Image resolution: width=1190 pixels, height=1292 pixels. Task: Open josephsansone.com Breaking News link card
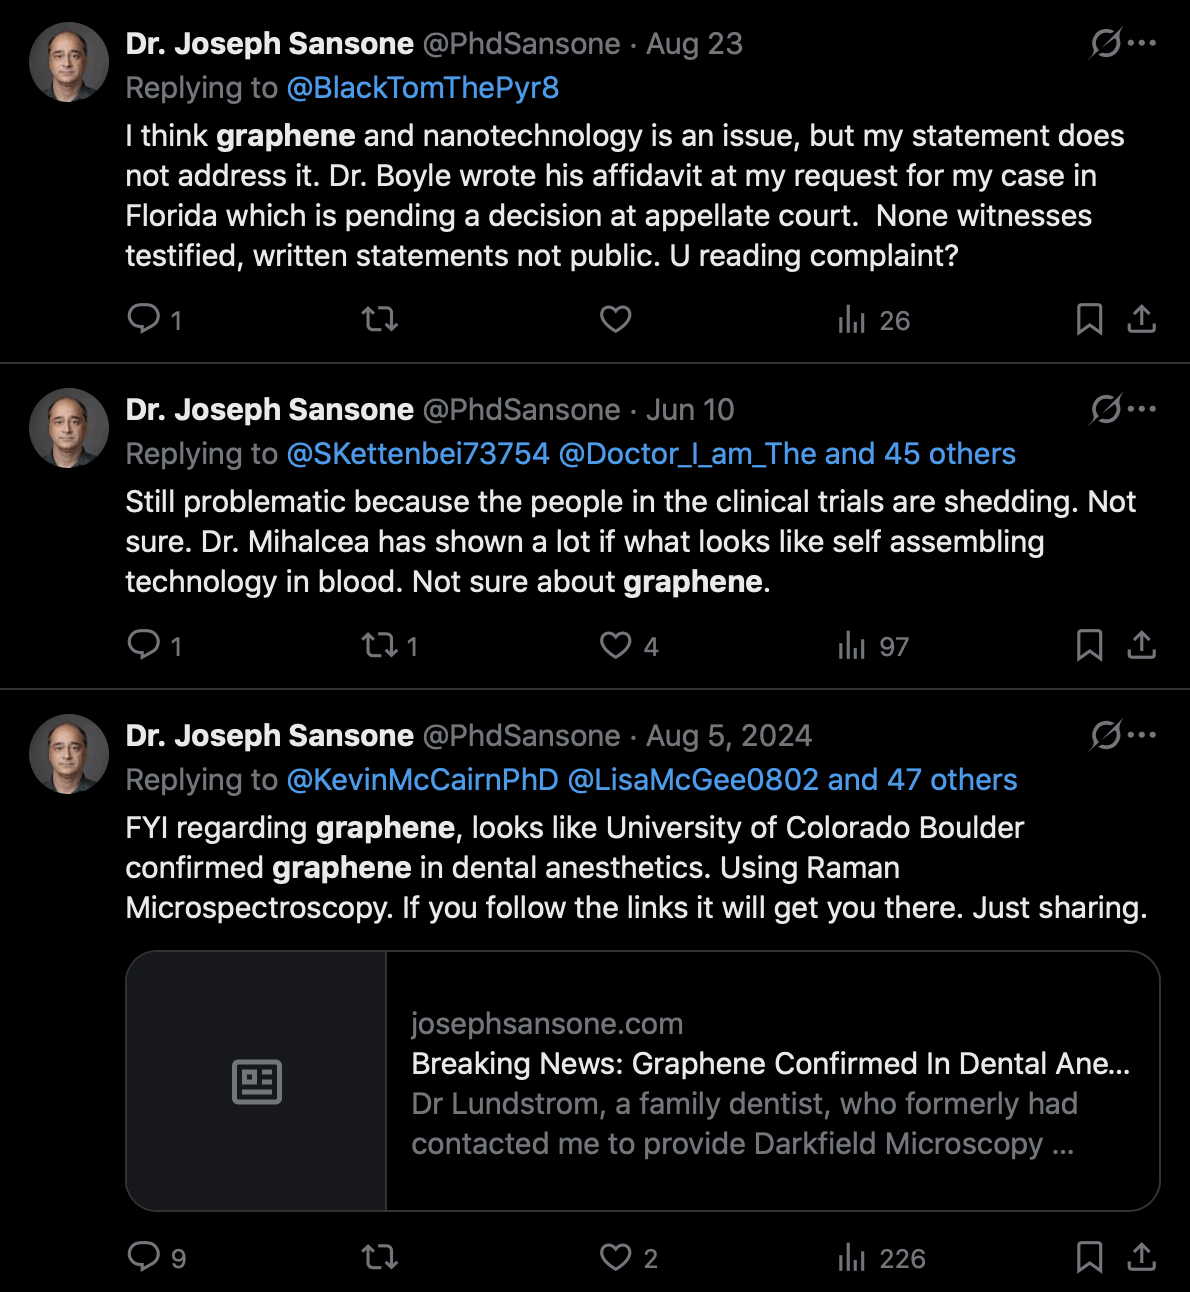click(x=642, y=1081)
